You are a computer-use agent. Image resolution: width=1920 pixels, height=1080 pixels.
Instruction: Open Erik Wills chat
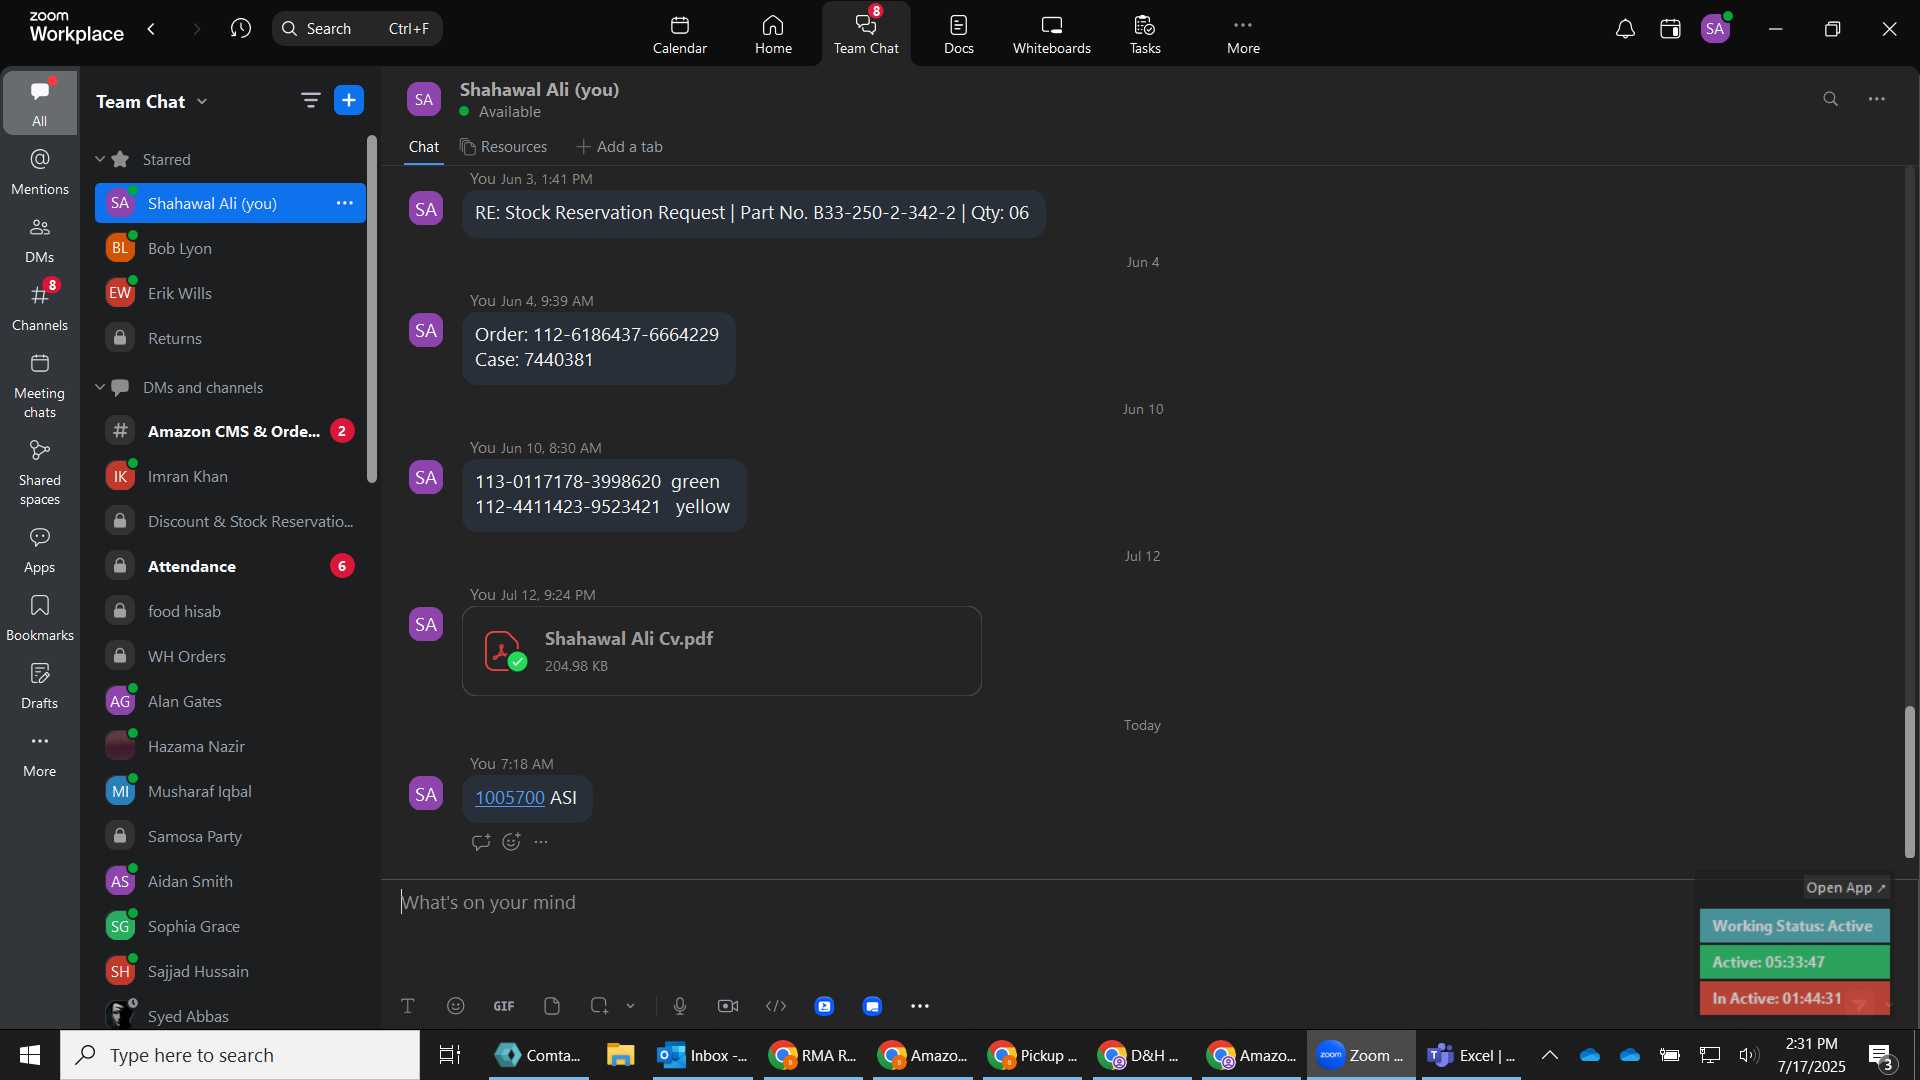coord(230,293)
